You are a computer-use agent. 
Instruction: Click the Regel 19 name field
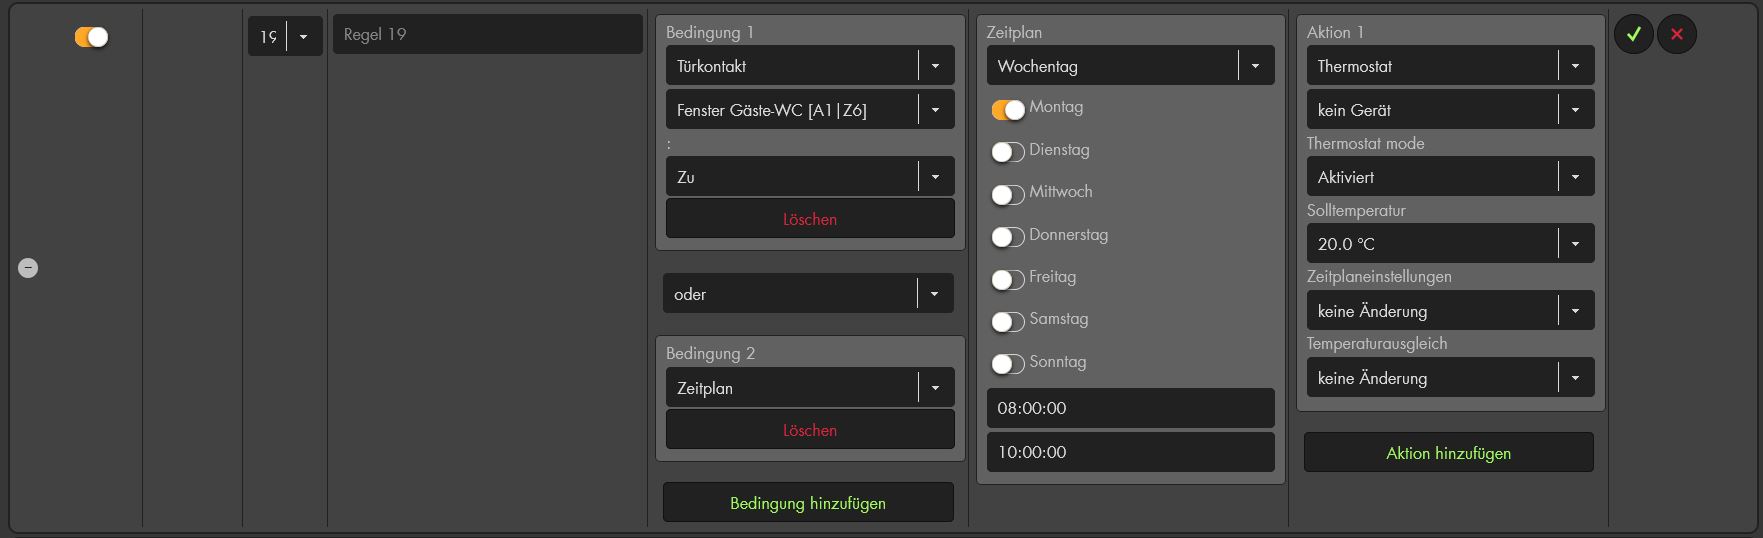click(x=487, y=34)
